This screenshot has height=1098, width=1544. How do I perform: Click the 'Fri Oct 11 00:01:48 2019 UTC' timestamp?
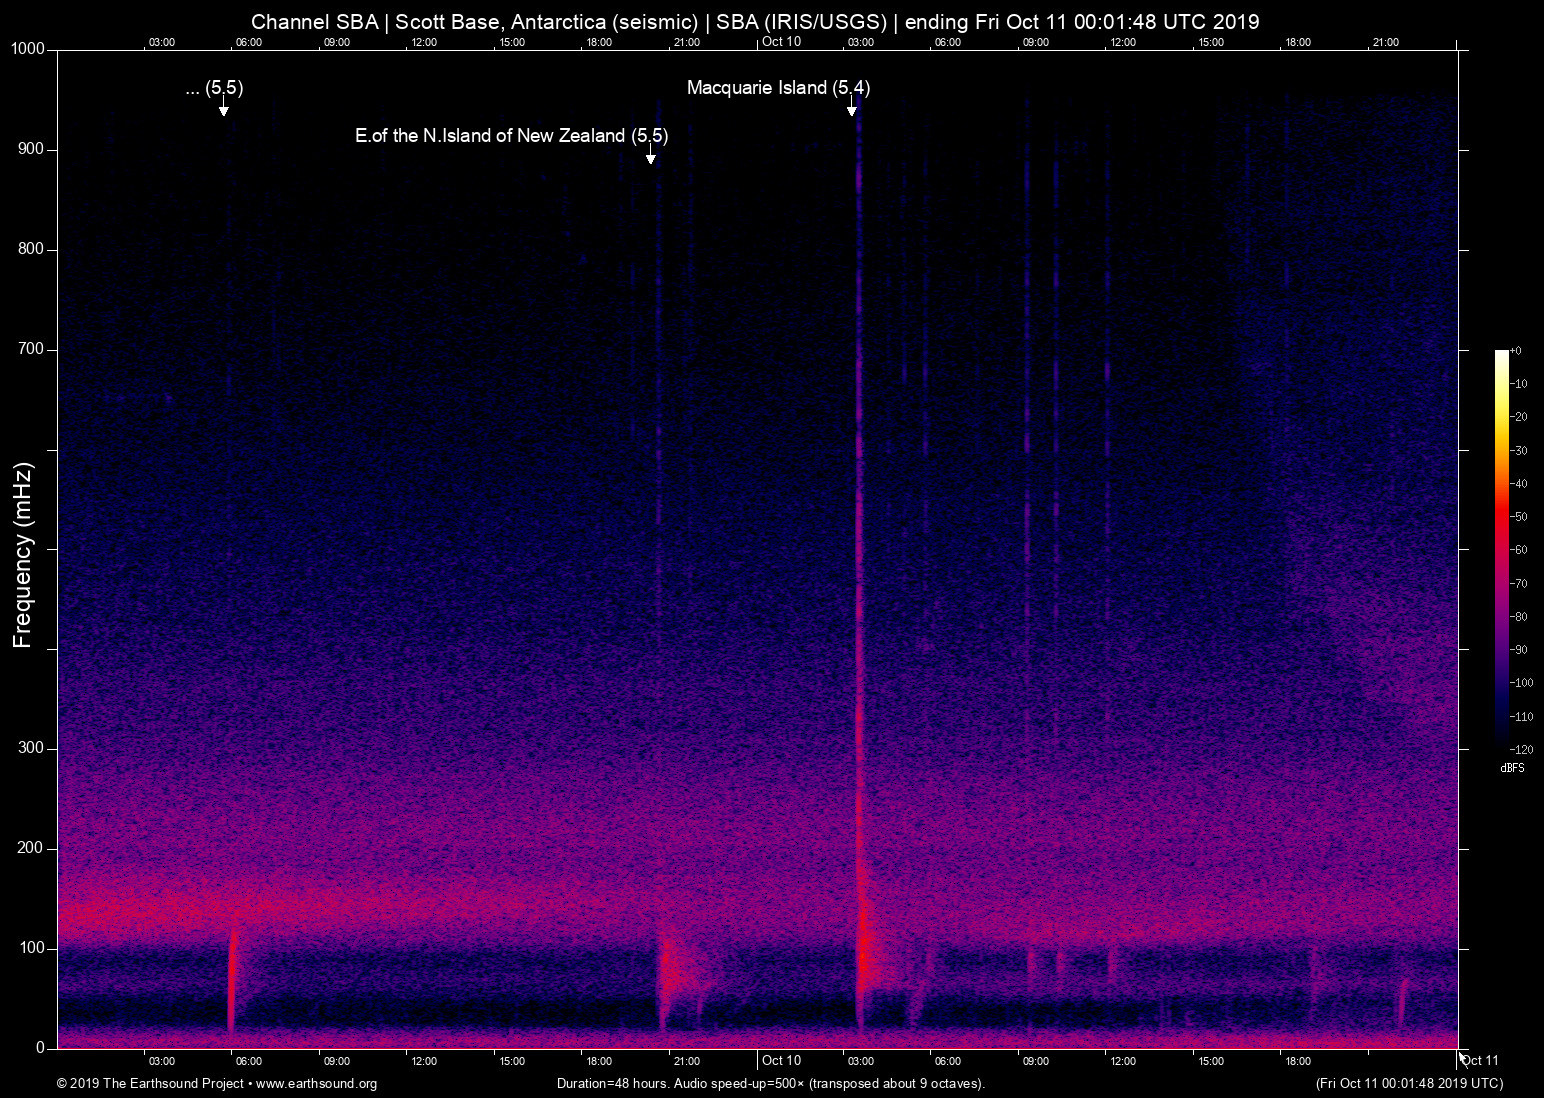pyautogui.click(x=1409, y=1084)
